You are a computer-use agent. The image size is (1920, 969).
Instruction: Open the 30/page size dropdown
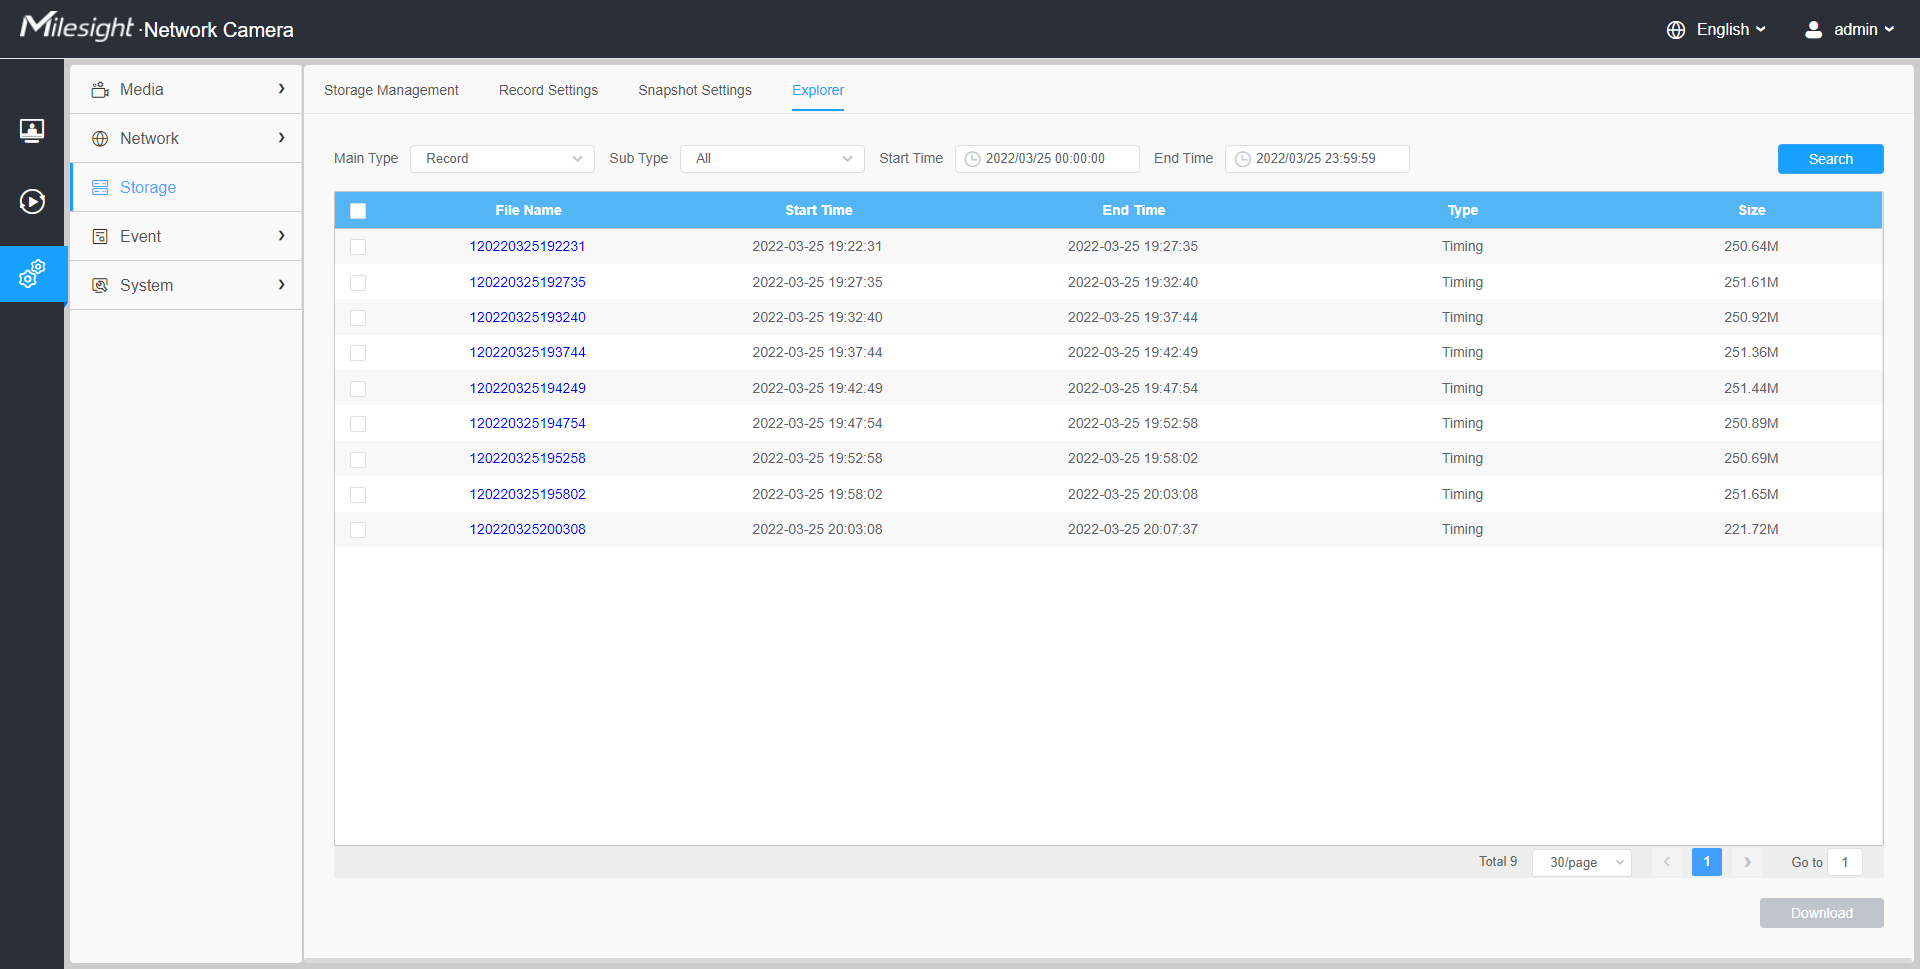[x=1581, y=862]
